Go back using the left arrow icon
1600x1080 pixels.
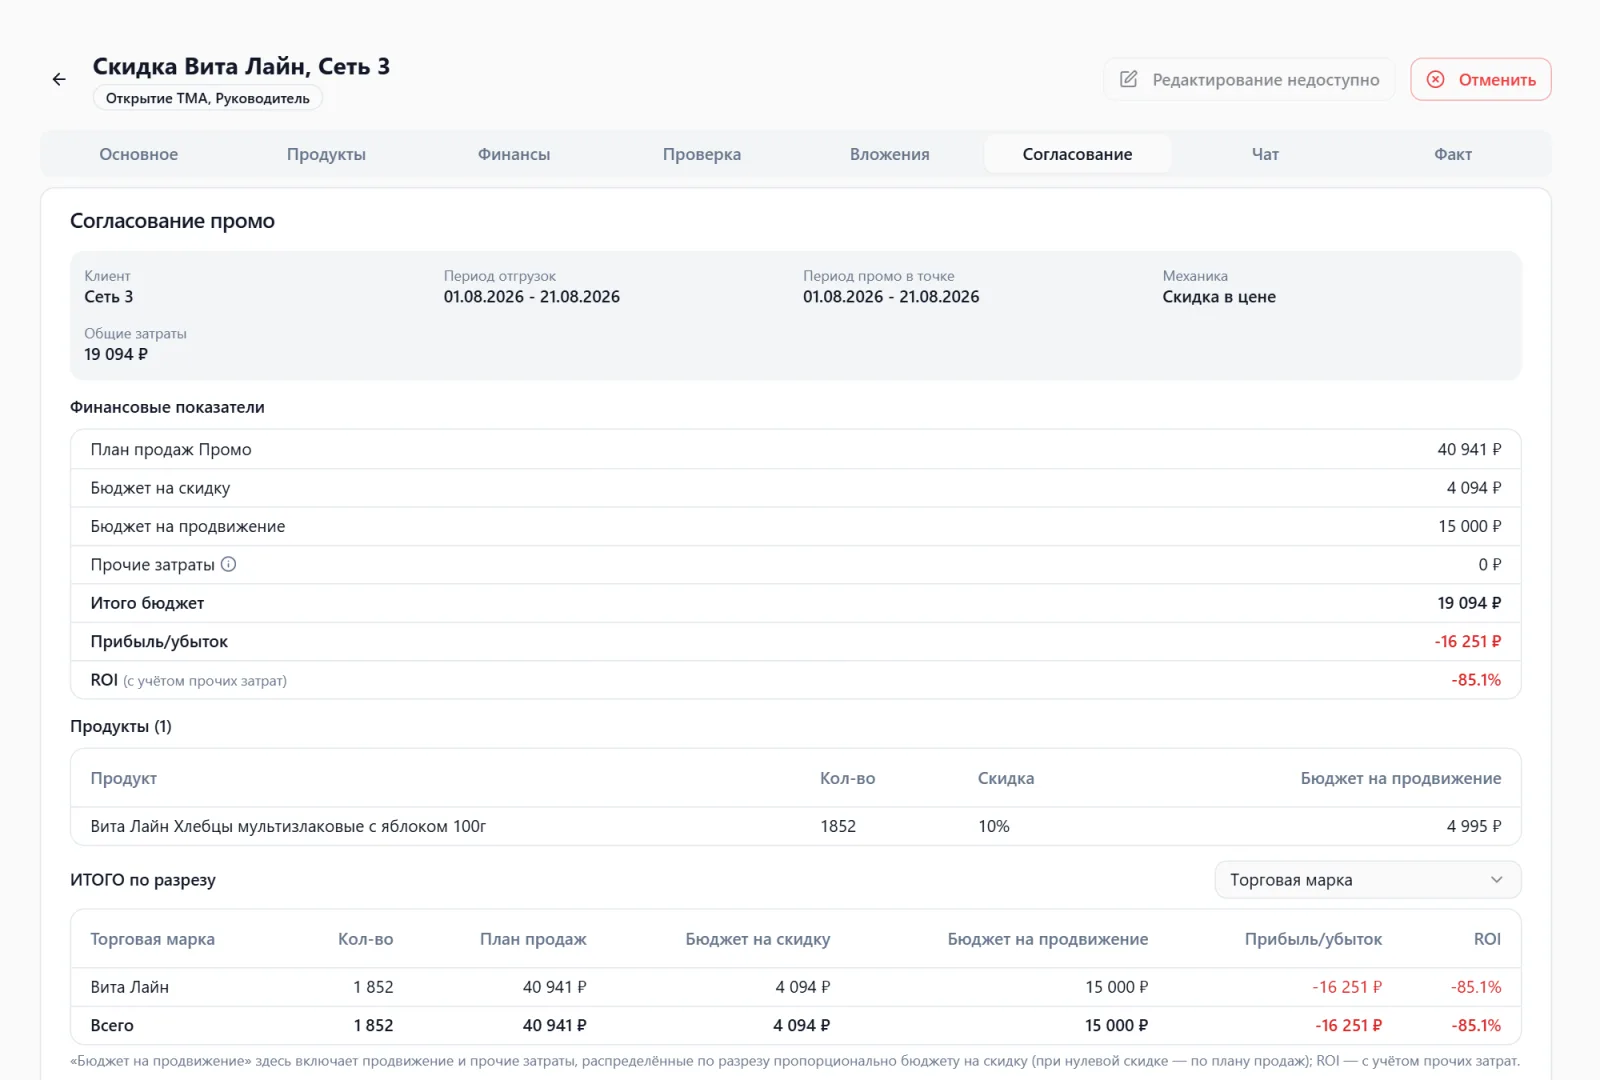click(x=59, y=79)
